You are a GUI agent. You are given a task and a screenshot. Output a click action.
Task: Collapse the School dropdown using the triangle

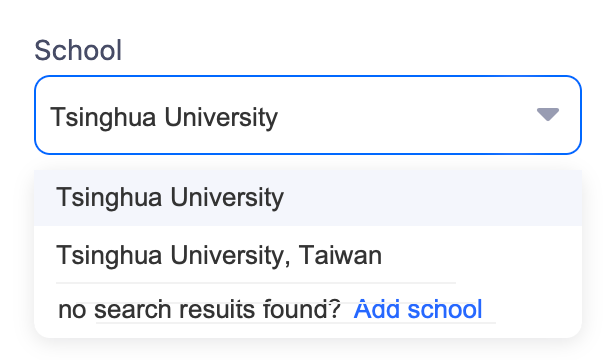click(547, 114)
